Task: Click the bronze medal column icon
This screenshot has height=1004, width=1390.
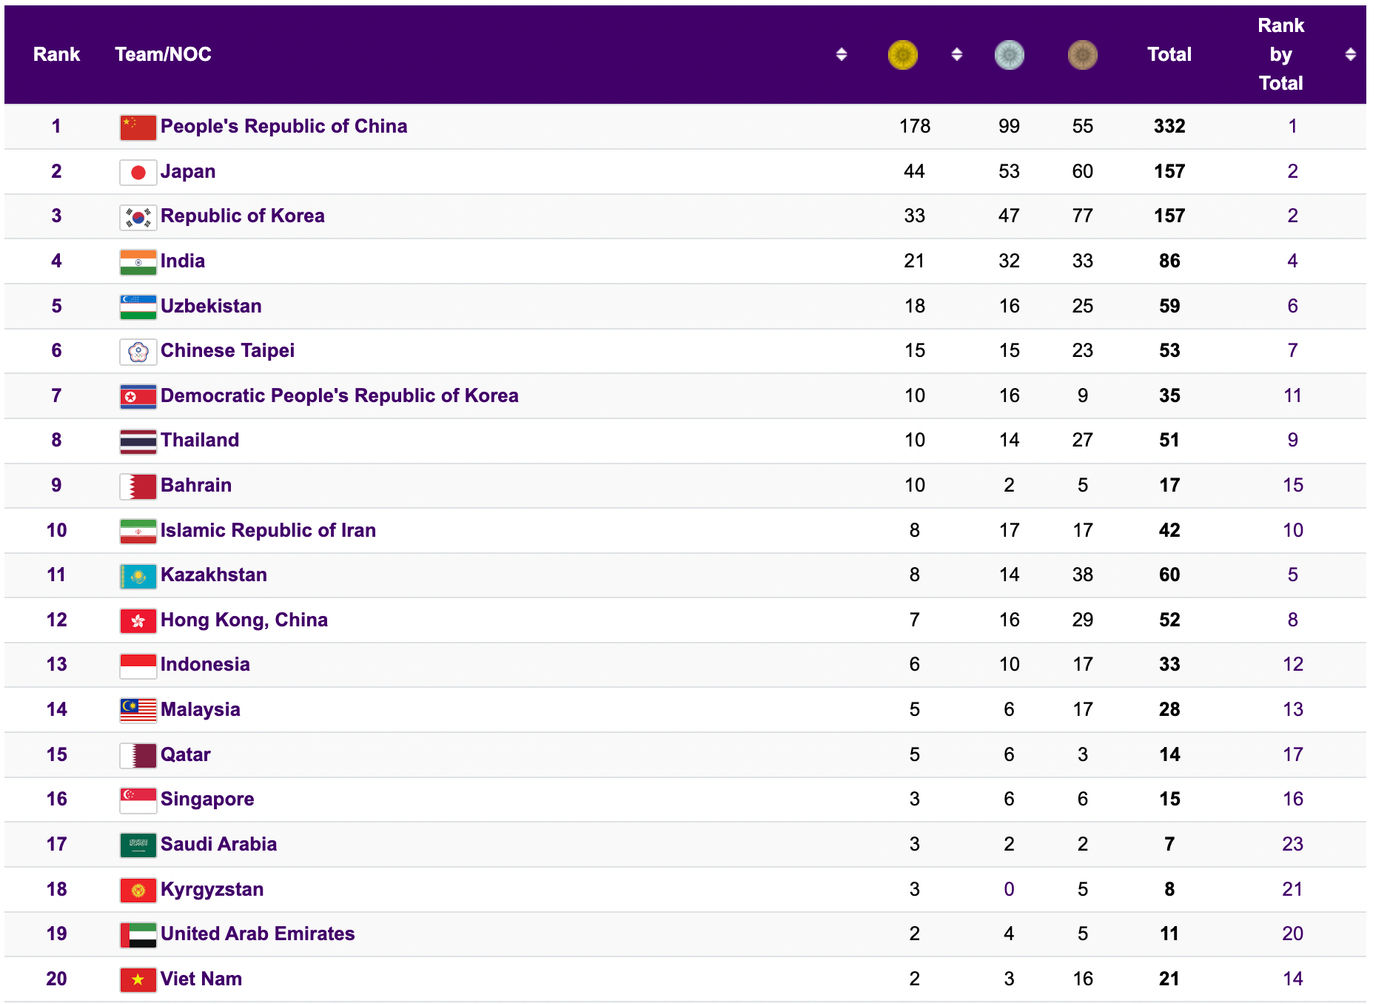Action: (1082, 55)
